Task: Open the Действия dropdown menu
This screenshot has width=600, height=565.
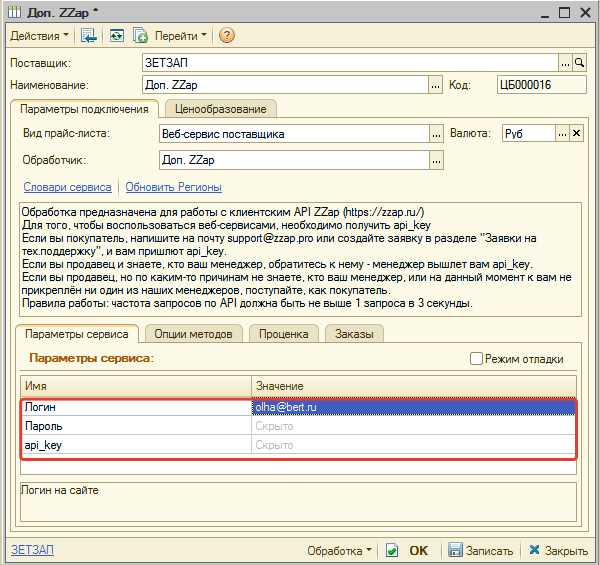Action: click(39, 36)
